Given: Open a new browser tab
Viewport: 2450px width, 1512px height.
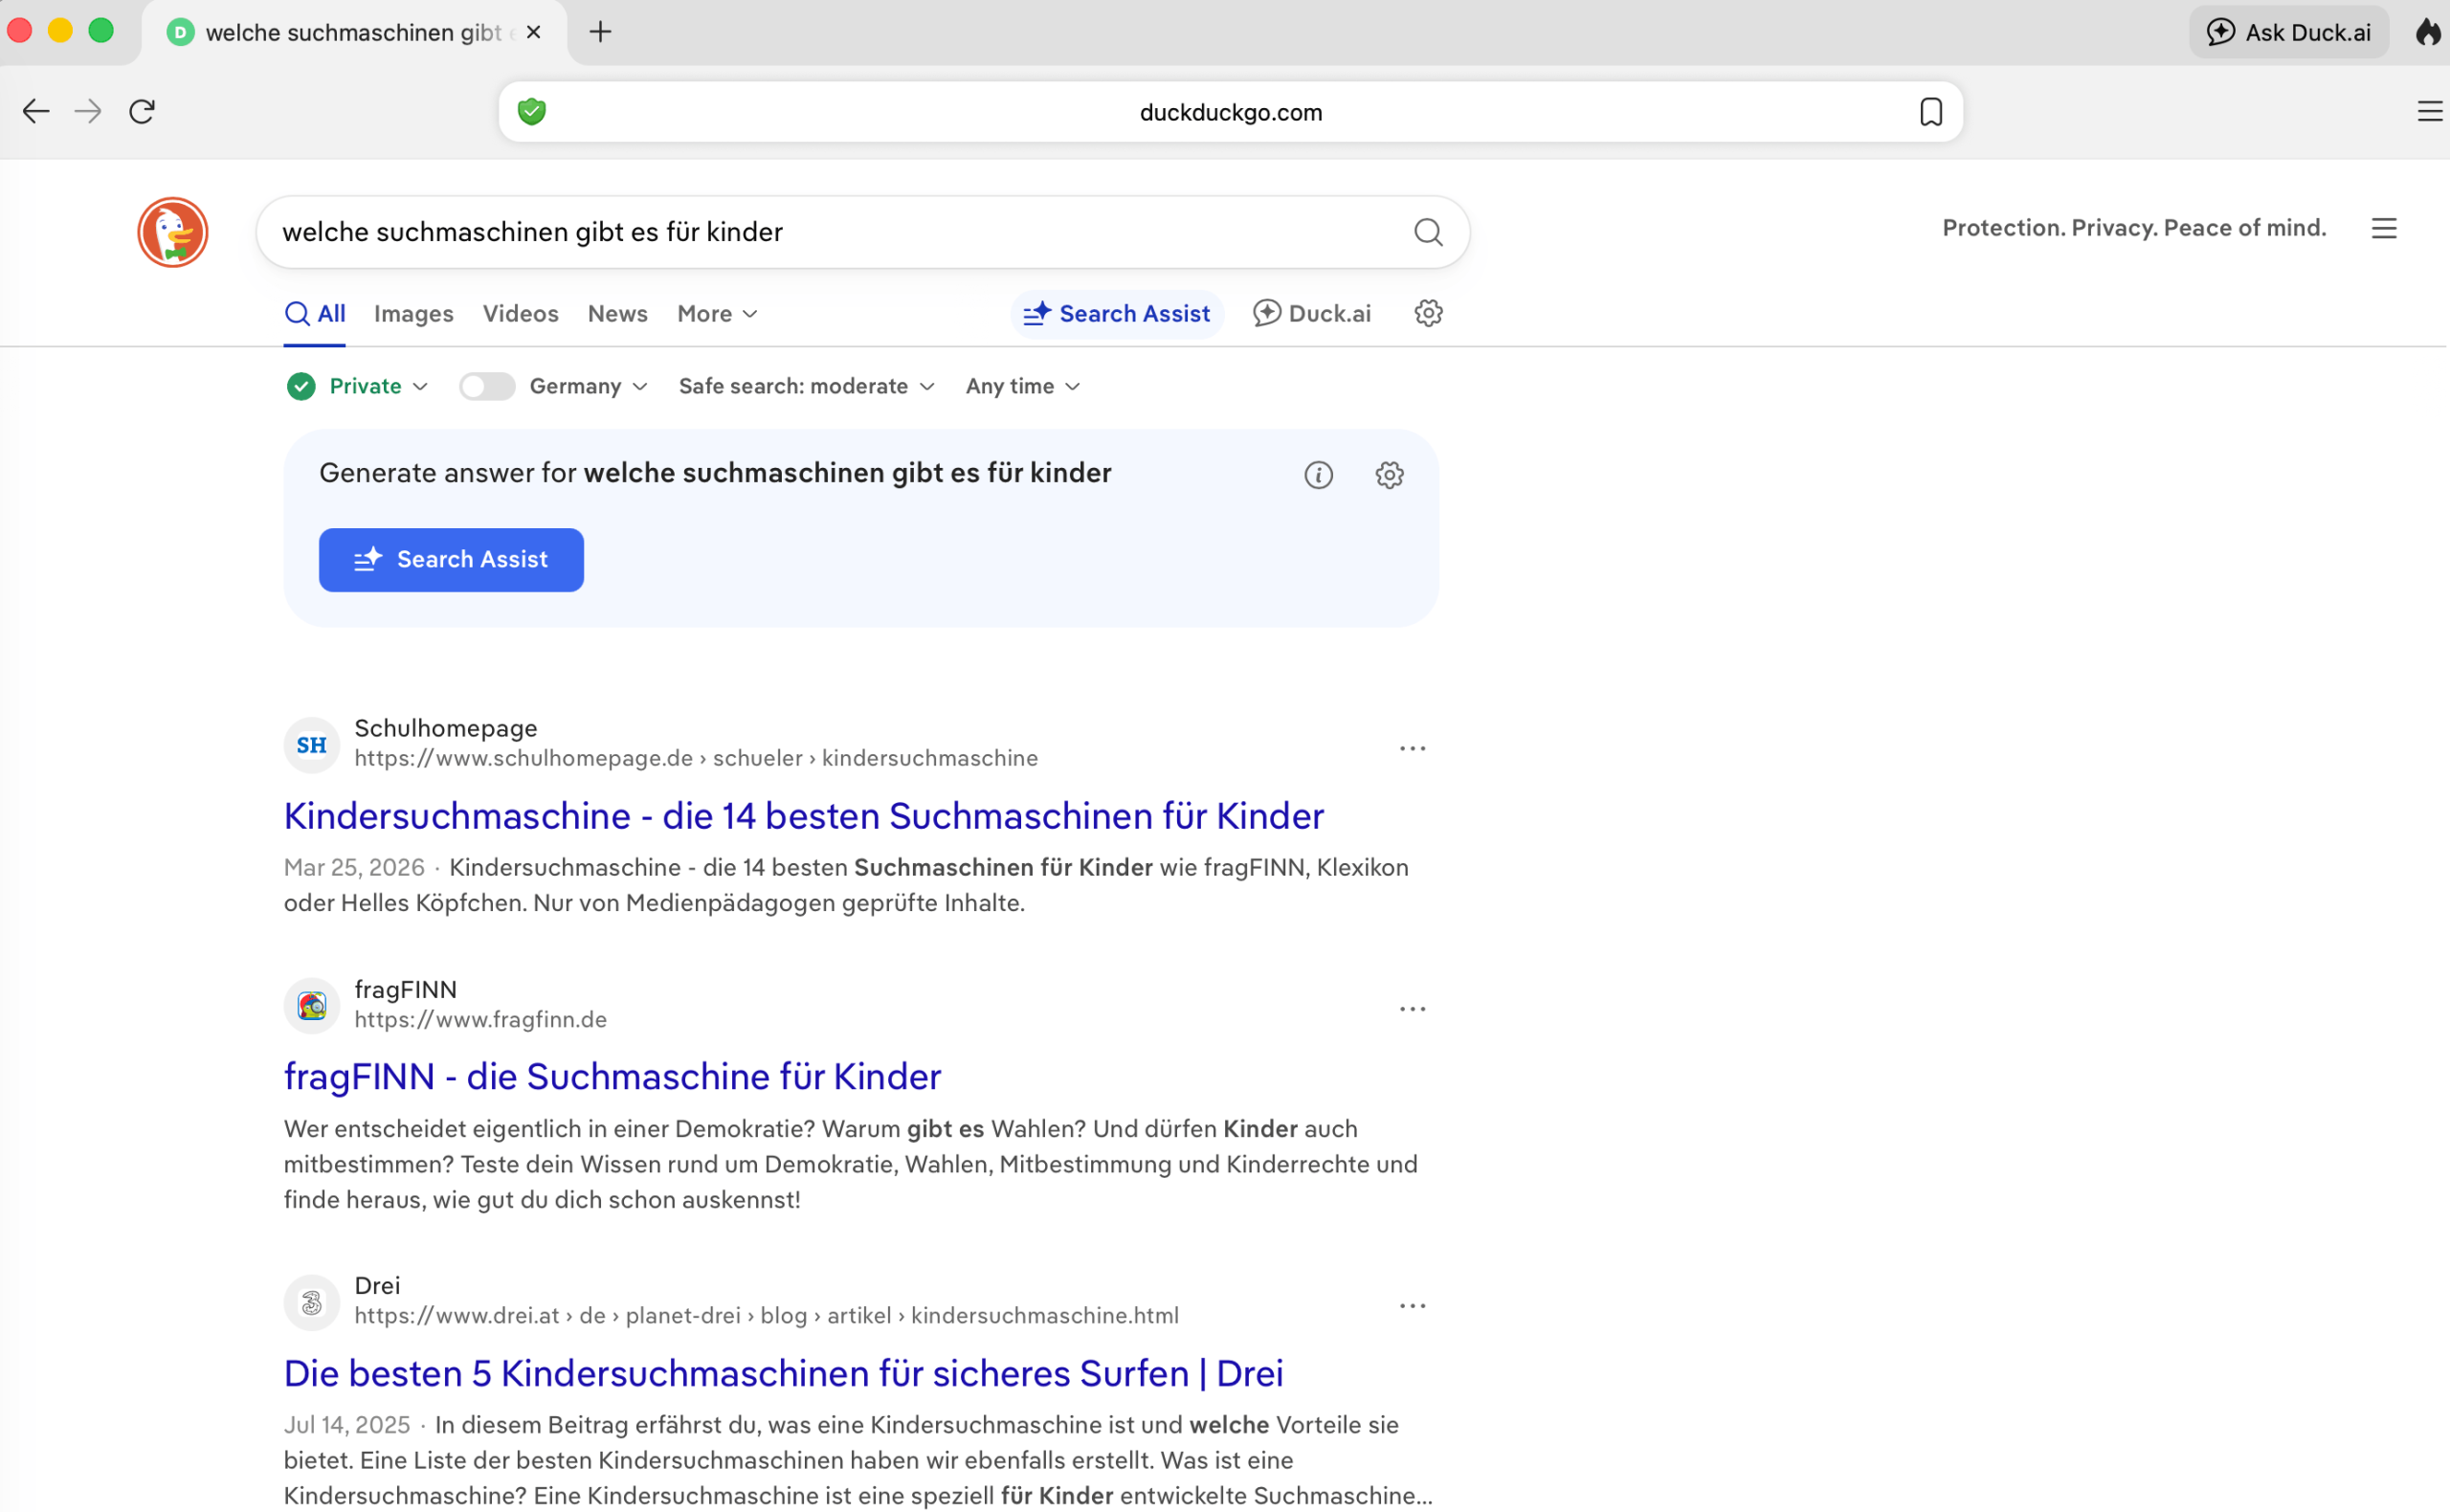Looking at the screenshot, I should [600, 32].
